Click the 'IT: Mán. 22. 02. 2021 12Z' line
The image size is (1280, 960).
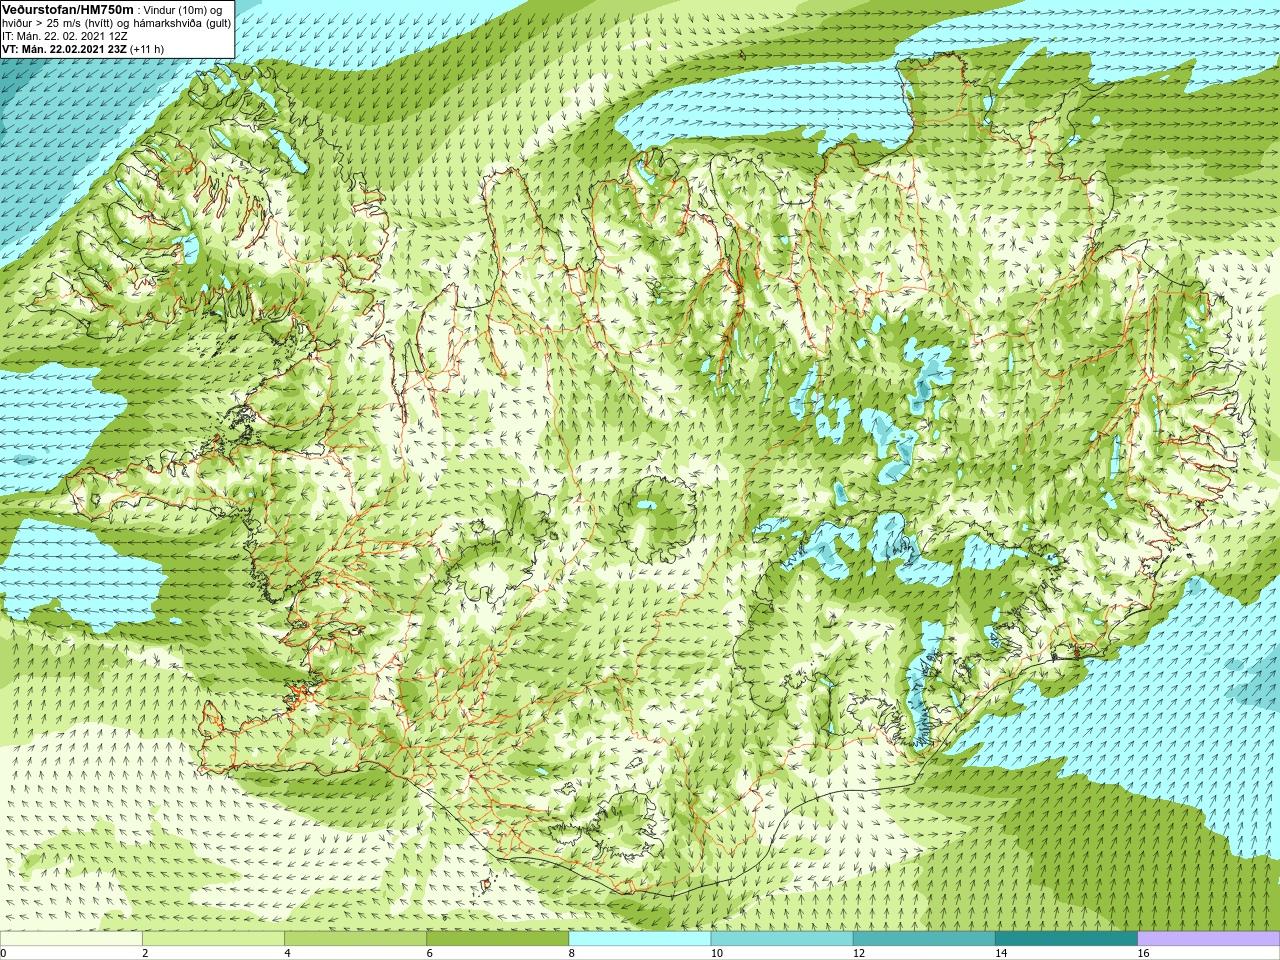pos(65,36)
